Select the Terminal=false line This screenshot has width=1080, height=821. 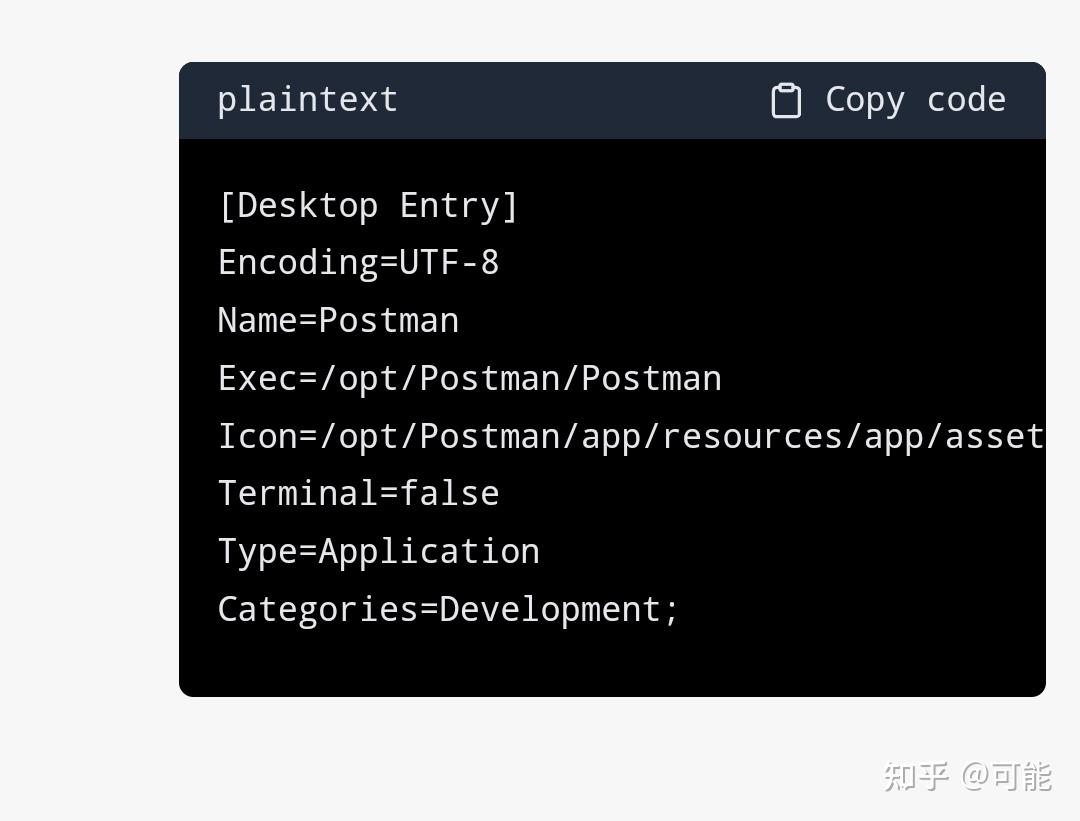(x=358, y=492)
